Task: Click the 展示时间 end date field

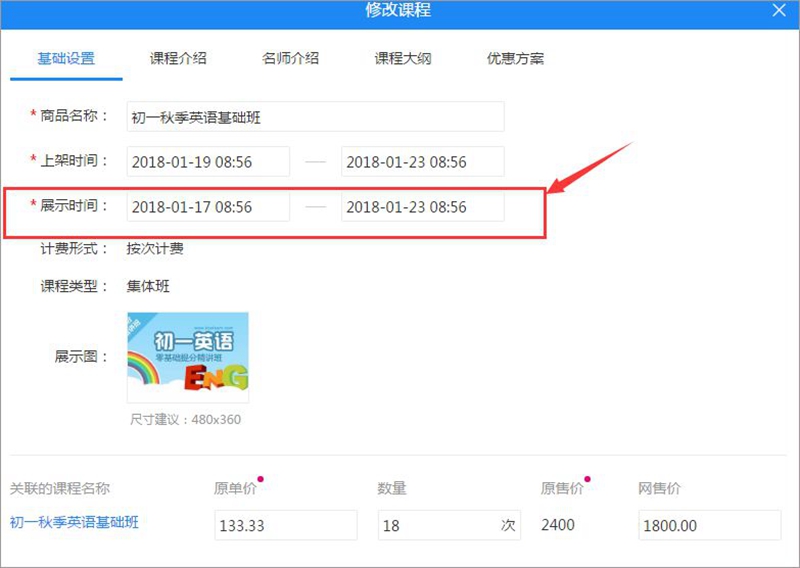Action: click(422, 207)
